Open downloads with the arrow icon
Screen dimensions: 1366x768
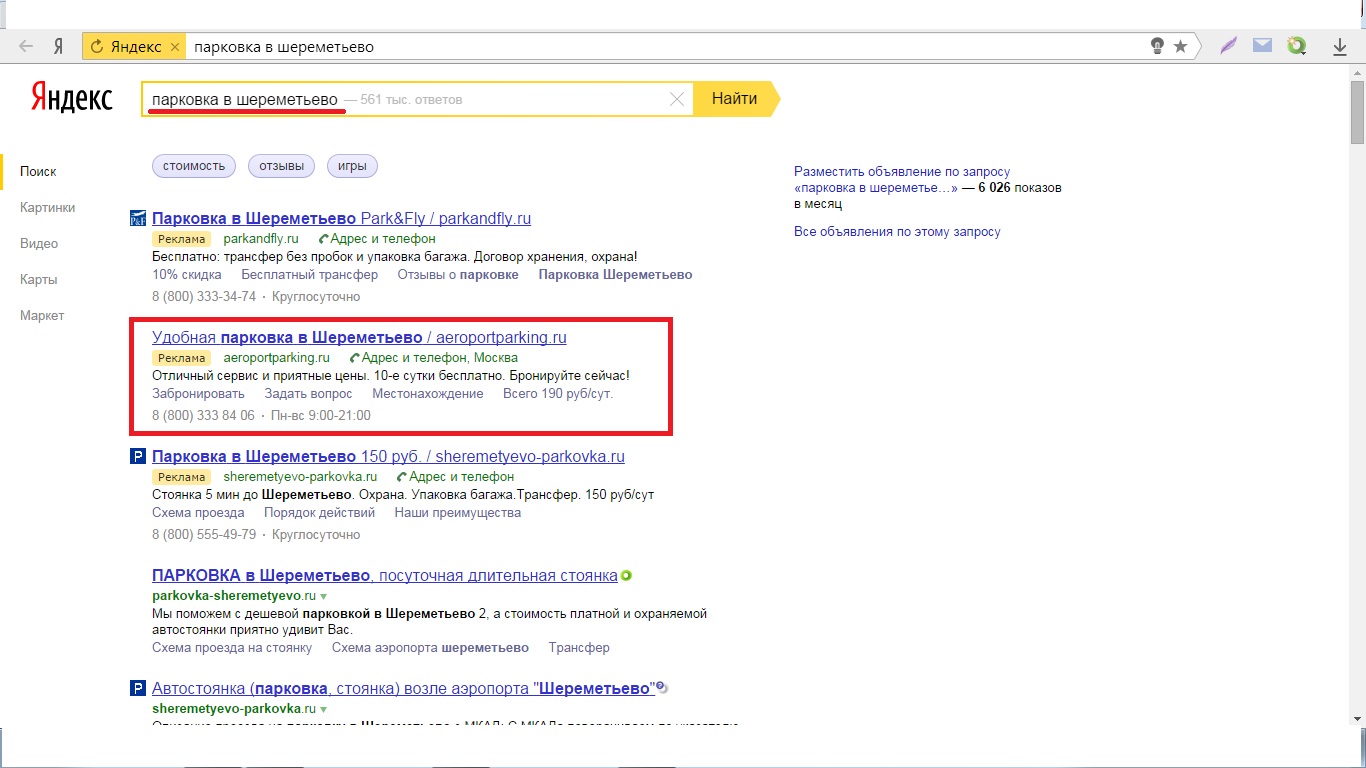[1340, 46]
